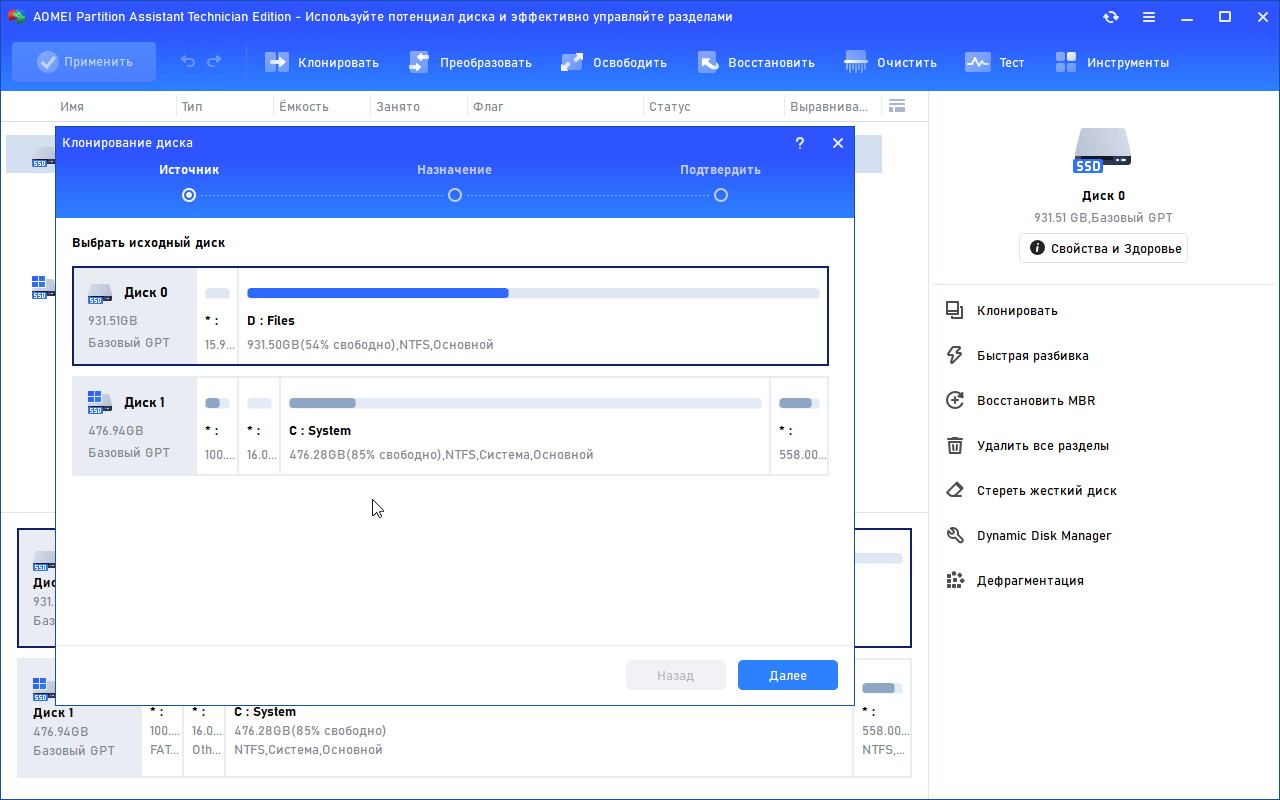Viewport: 1280px width, 800px height.
Task: Click the Восстановить toolbar item
Action: click(x=756, y=62)
